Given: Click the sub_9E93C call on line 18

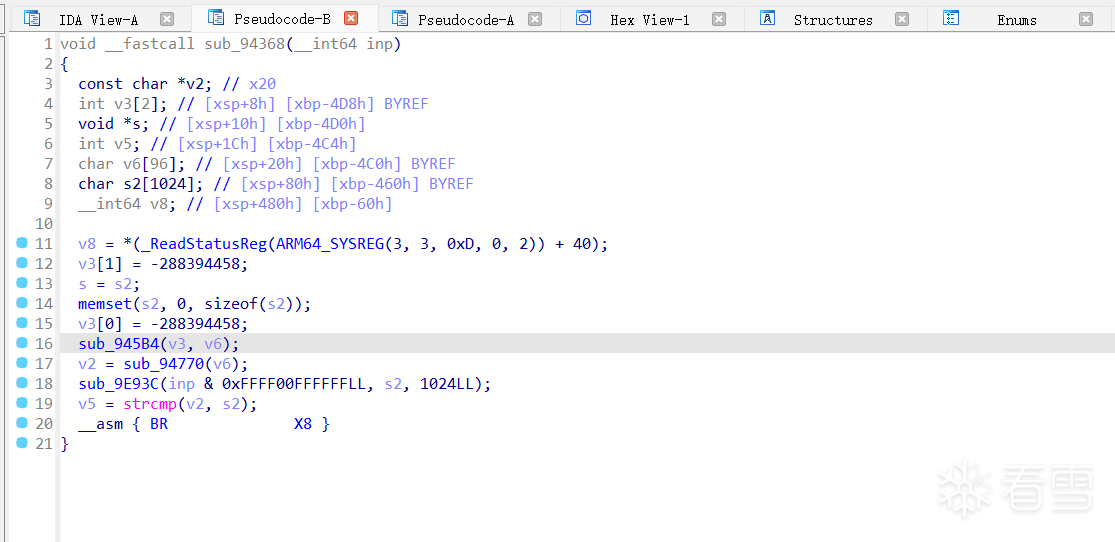Looking at the screenshot, I should coord(119,384).
